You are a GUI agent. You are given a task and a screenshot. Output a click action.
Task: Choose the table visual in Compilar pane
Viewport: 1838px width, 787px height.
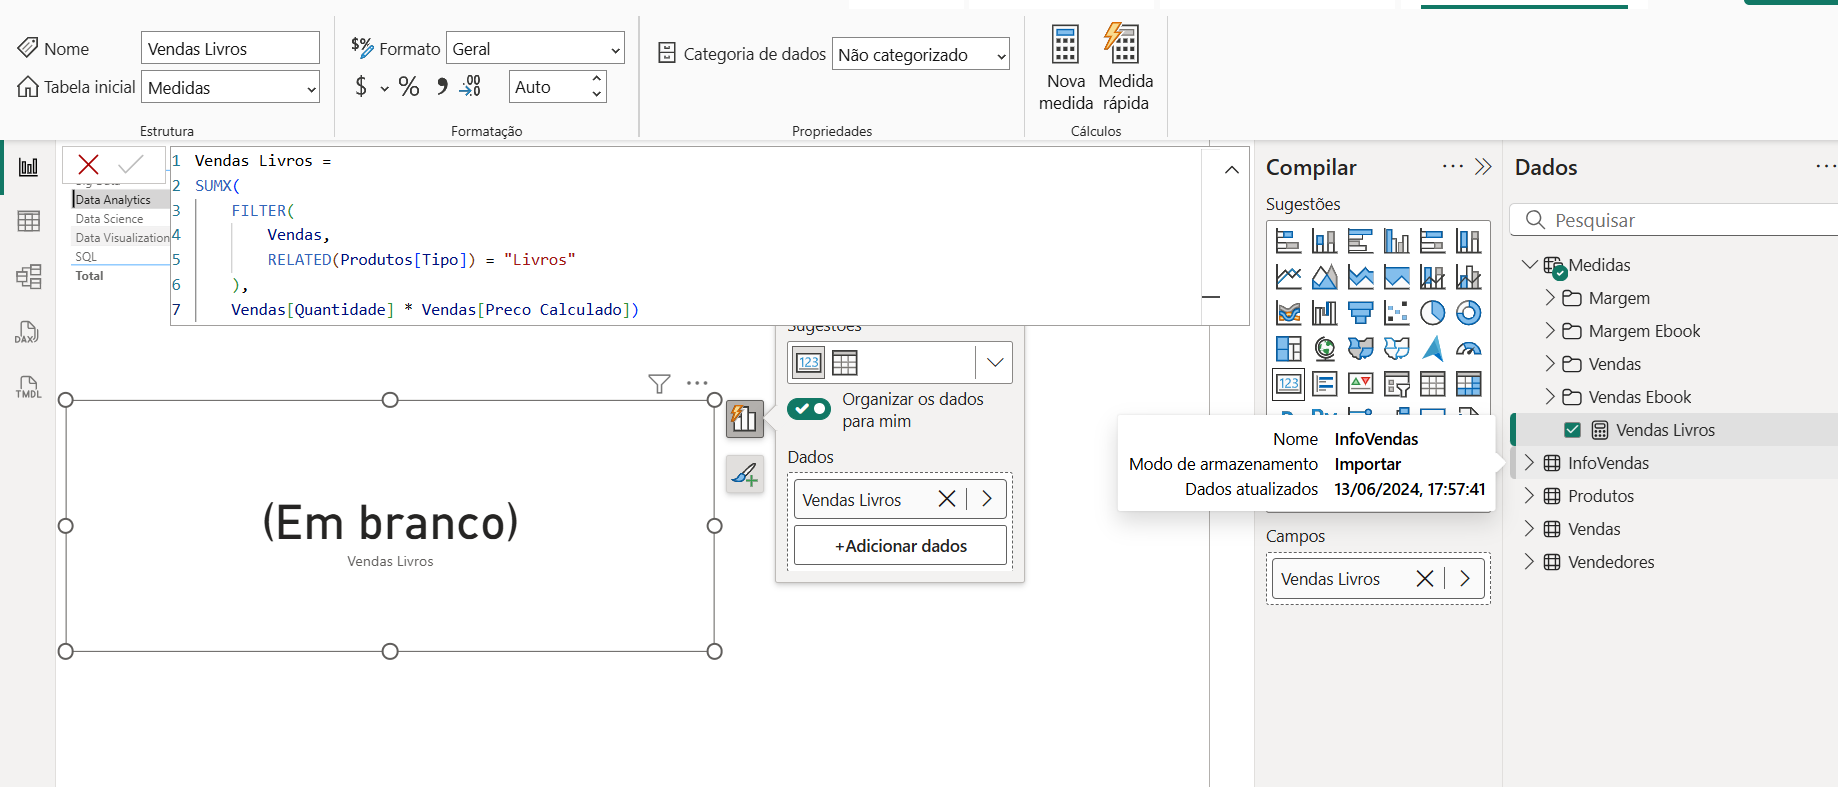(1432, 384)
